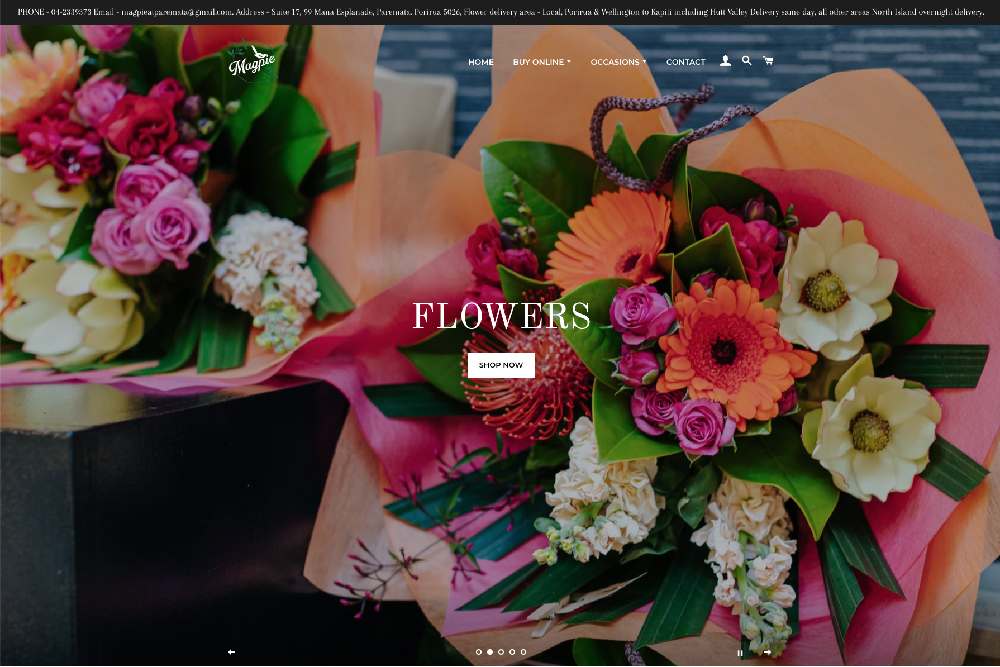Click the Shop Now button
1000x667 pixels.
click(x=501, y=365)
